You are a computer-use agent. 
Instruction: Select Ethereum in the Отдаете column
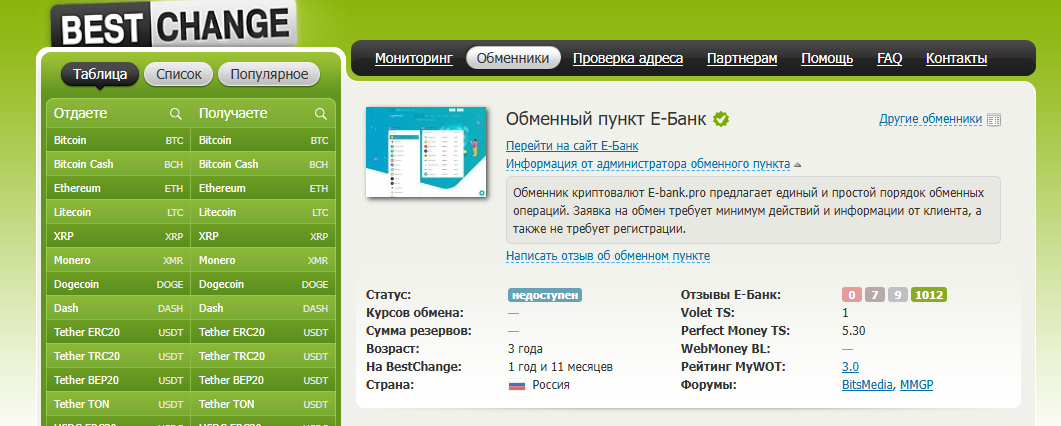point(118,189)
